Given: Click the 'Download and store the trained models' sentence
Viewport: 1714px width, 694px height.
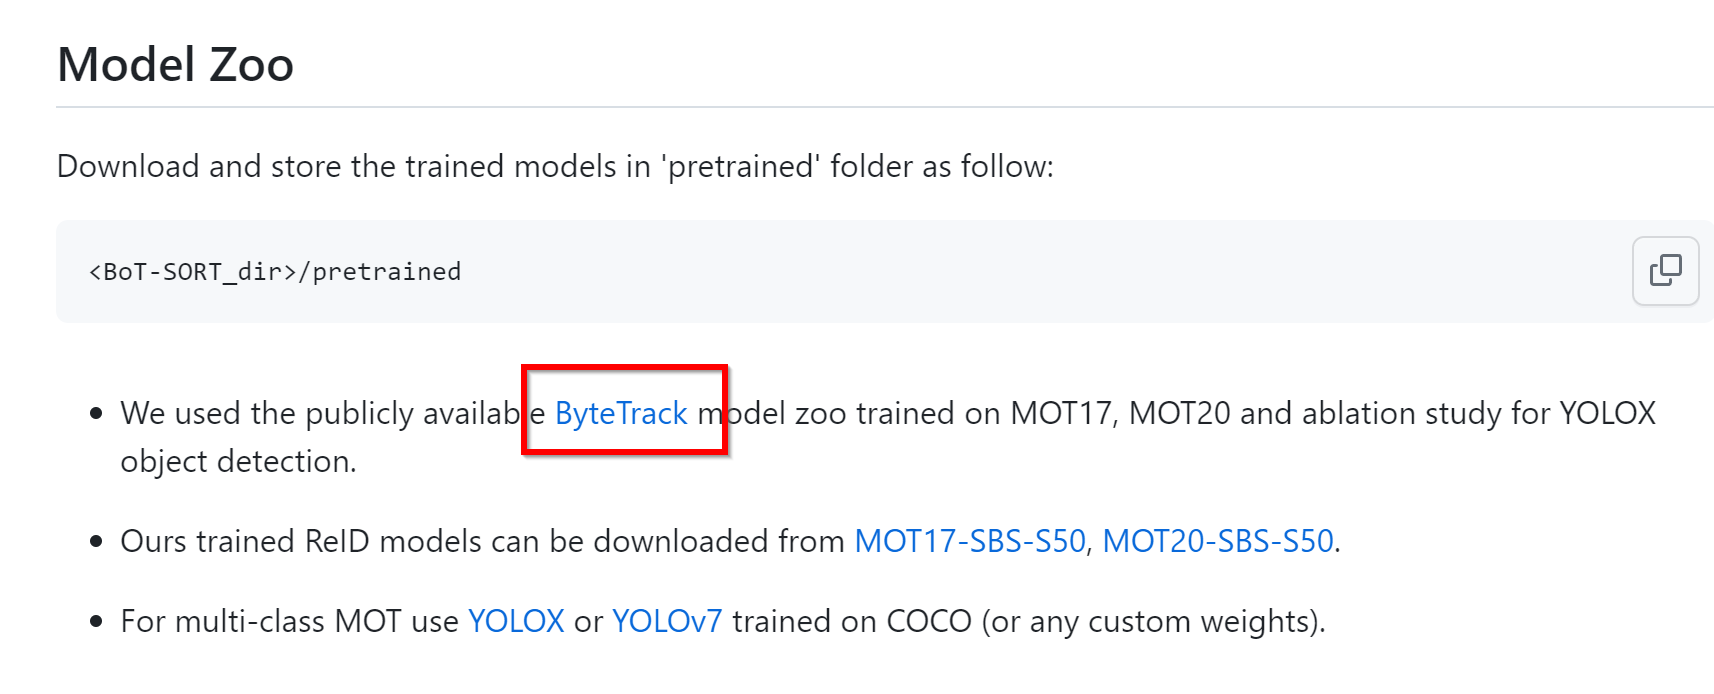Looking at the screenshot, I should (555, 166).
